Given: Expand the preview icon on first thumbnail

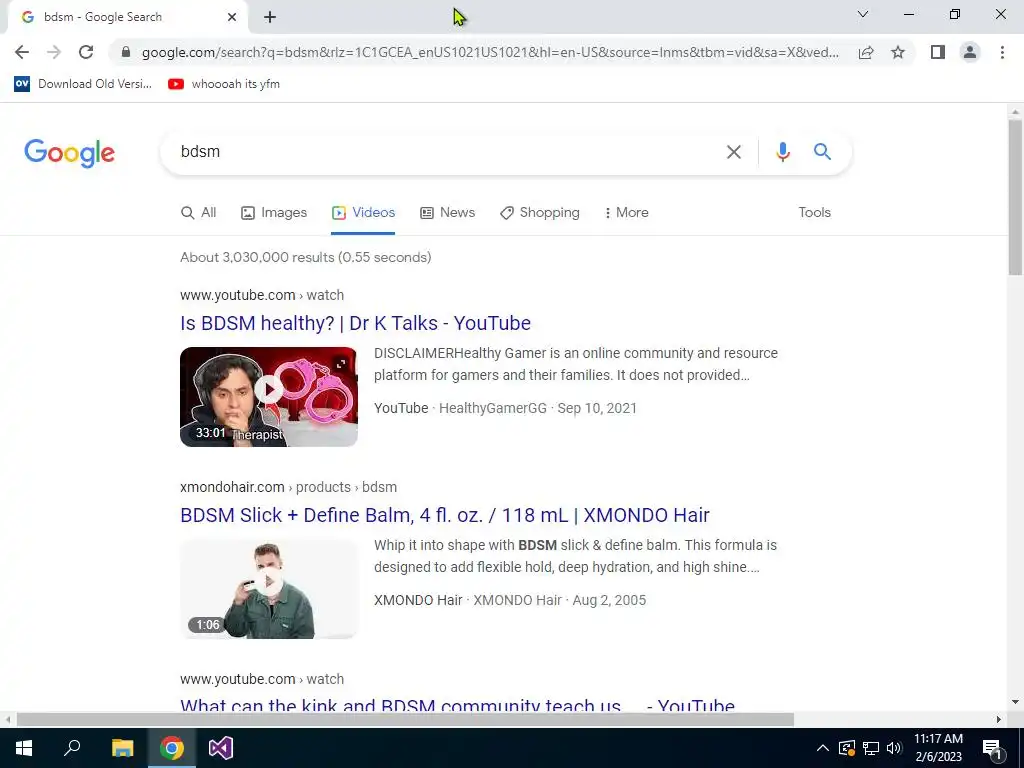Looking at the screenshot, I should [x=341, y=364].
